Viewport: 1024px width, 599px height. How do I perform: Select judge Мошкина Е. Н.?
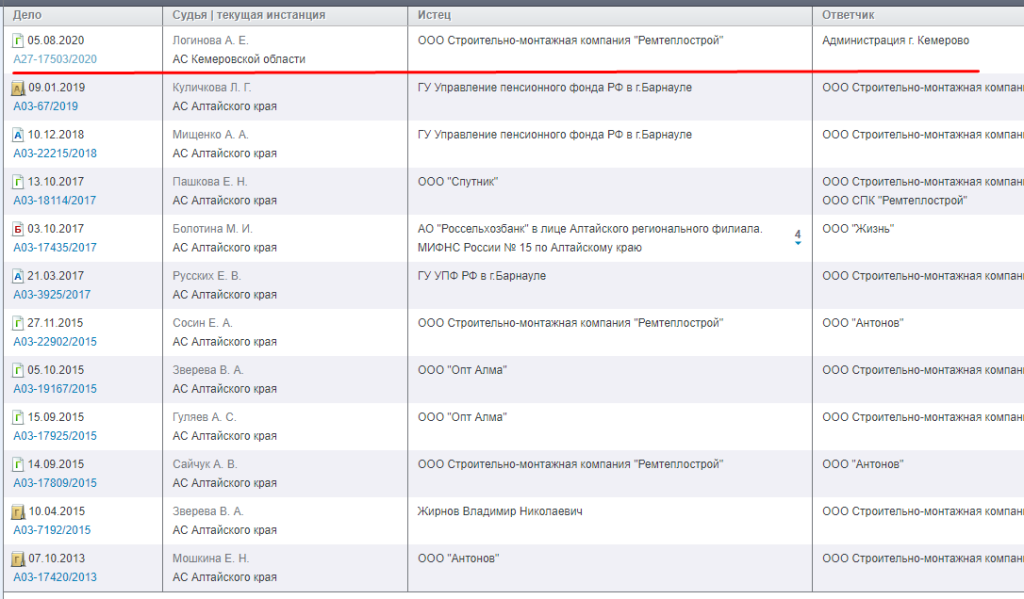[211, 558]
